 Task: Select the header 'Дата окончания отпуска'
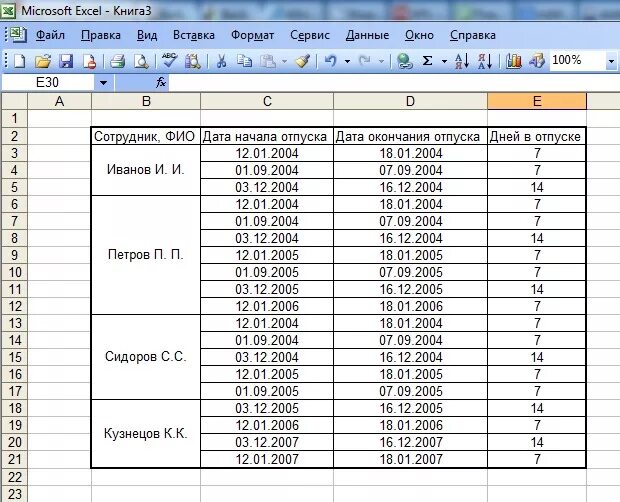[x=410, y=136]
